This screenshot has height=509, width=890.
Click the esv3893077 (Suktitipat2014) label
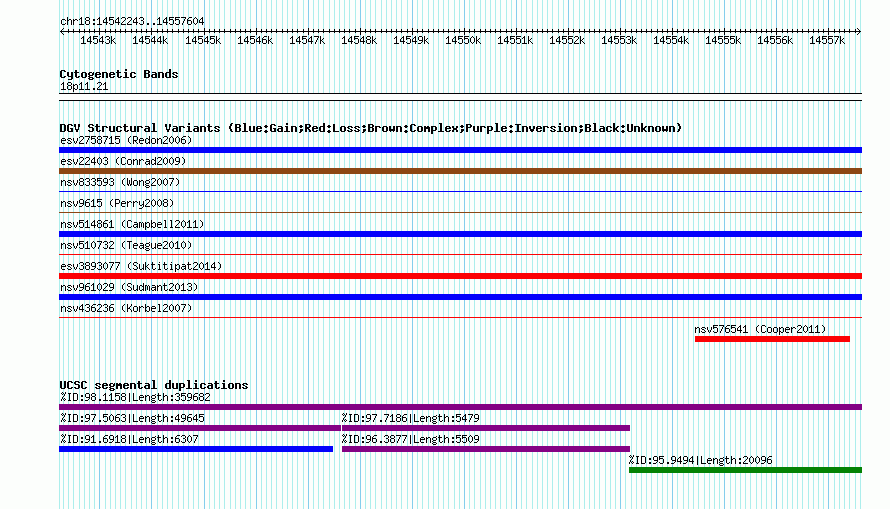[x=141, y=266]
